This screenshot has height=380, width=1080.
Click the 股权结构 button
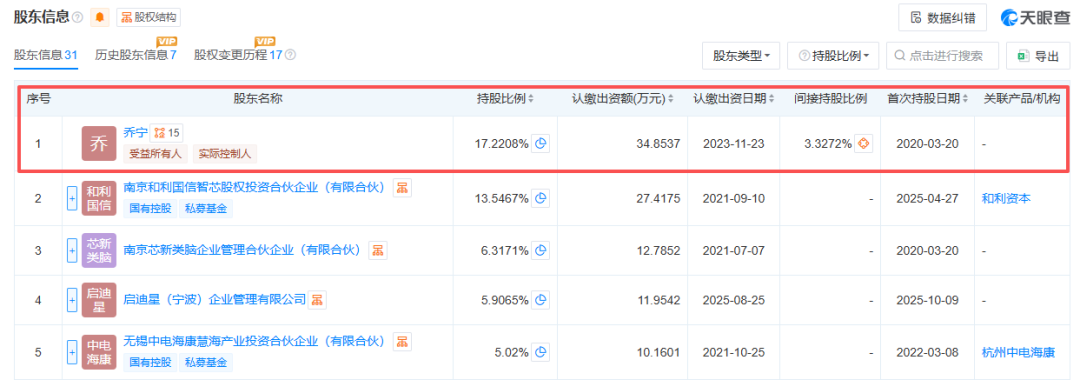[149, 17]
